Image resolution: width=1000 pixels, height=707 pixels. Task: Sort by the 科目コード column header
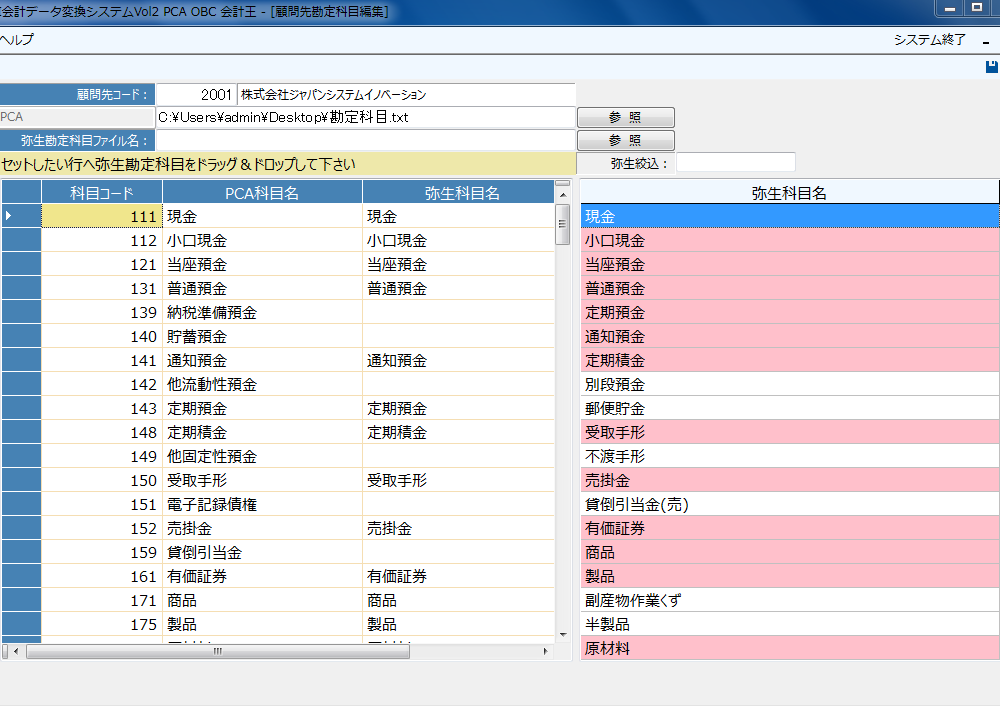101,192
